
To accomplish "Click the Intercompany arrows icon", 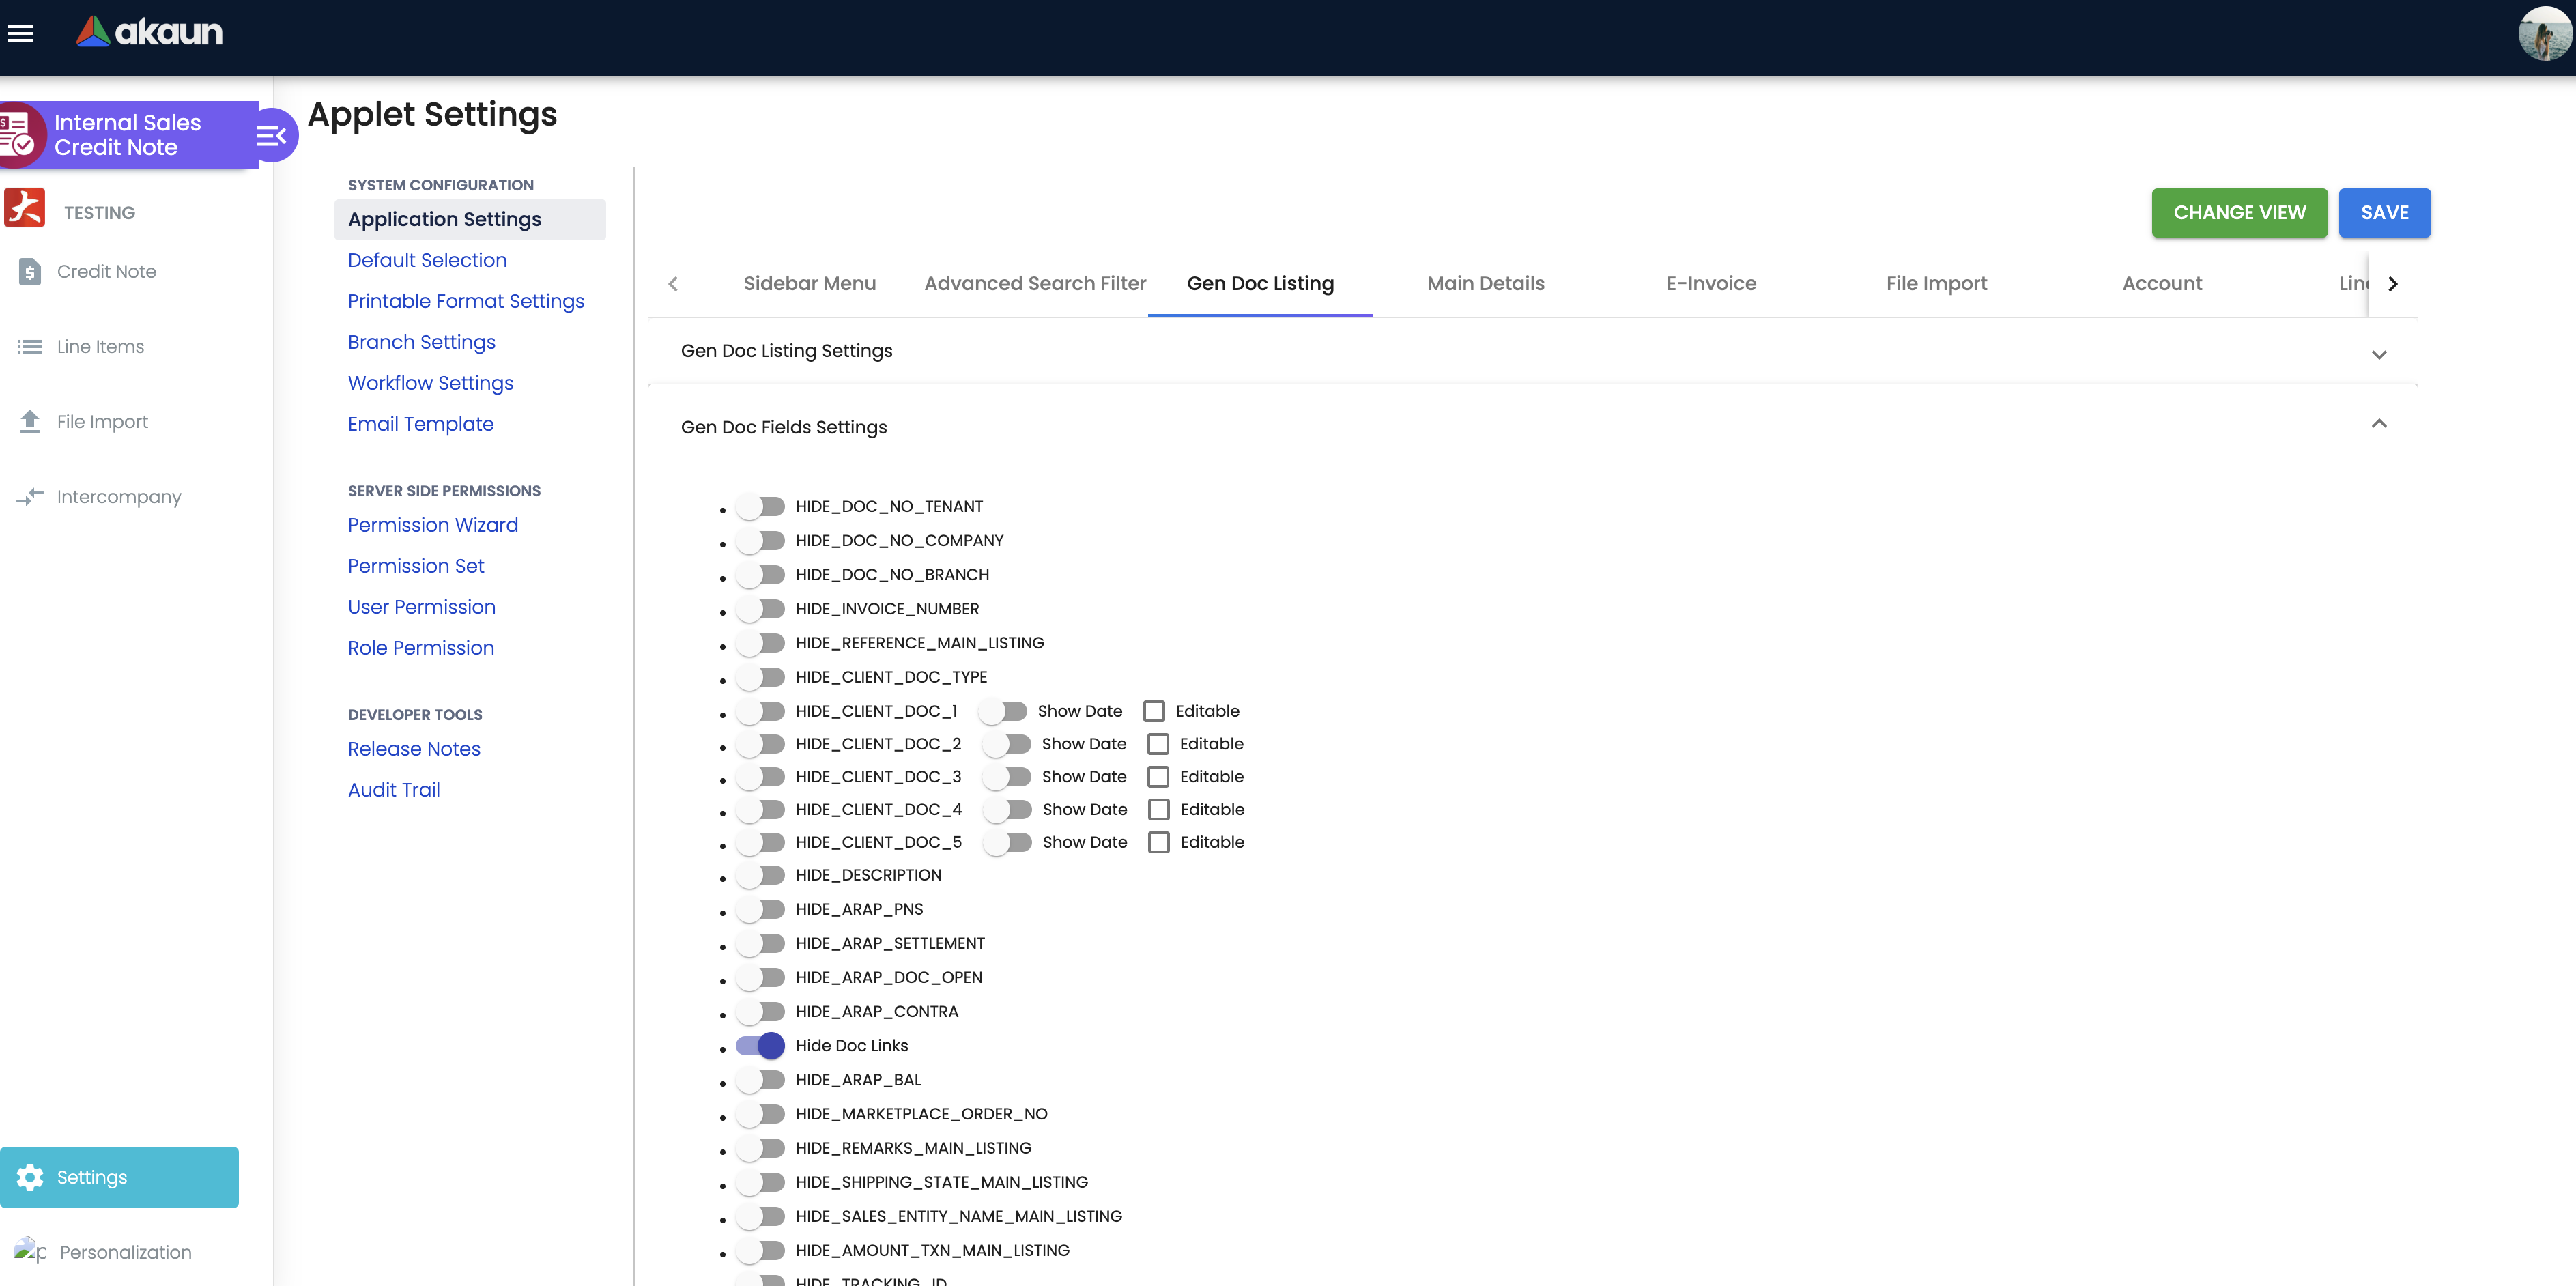I will pyautogui.click(x=30, y=496).
